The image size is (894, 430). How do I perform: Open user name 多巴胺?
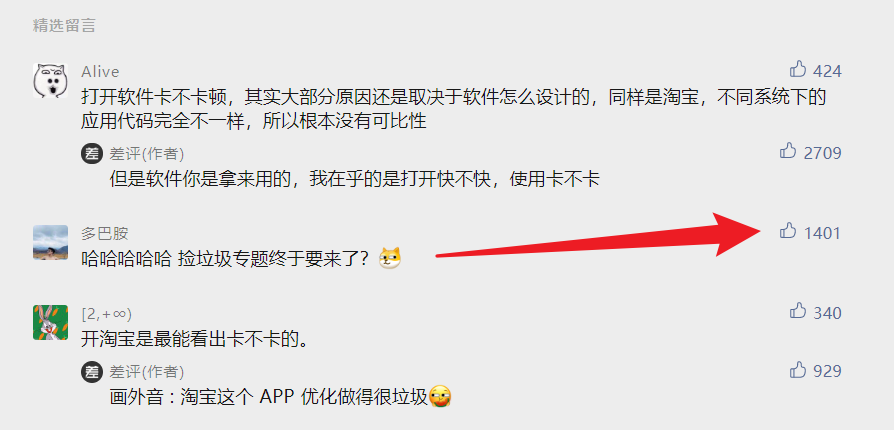[x=105, y=233]
